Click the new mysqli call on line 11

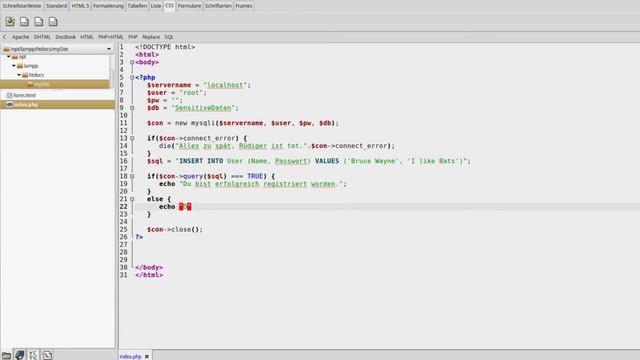click(x=195, y=123)
